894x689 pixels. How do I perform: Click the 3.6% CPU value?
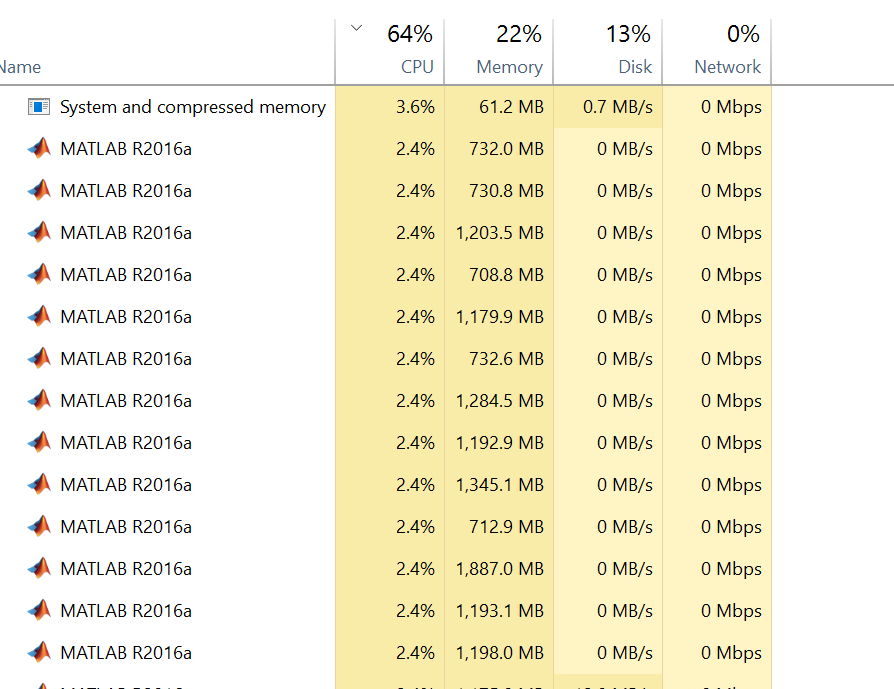(415, 107)
